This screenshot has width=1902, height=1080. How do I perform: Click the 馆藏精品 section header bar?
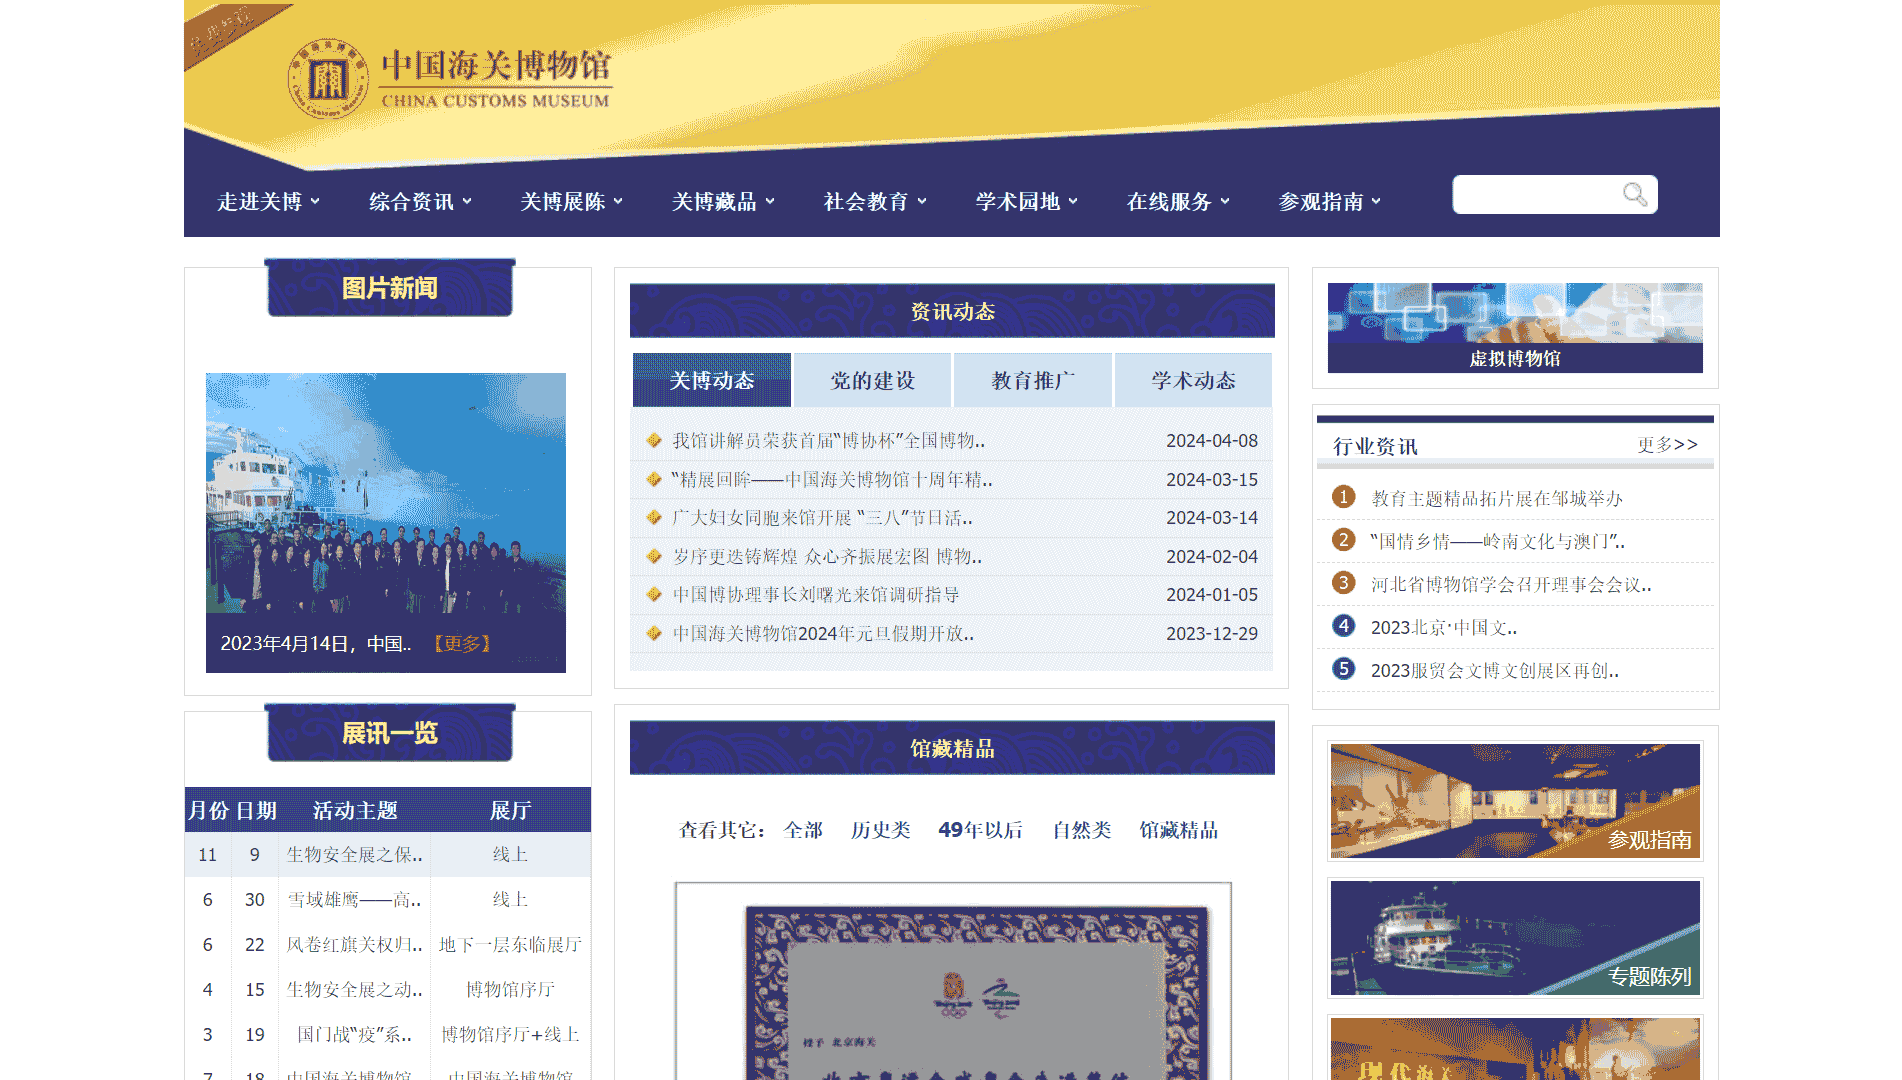click(952, 748)
